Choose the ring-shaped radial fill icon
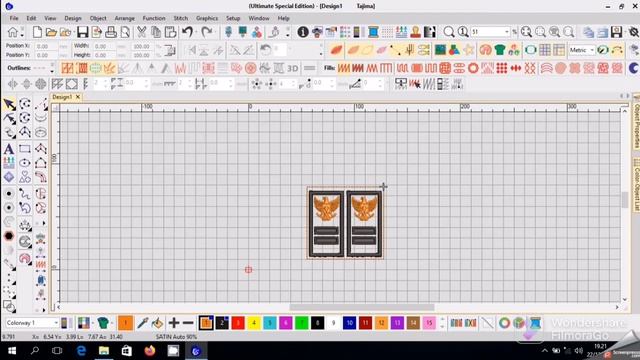Image resolution: width=640 pixels, height=360 pixels. pos(473,68)
